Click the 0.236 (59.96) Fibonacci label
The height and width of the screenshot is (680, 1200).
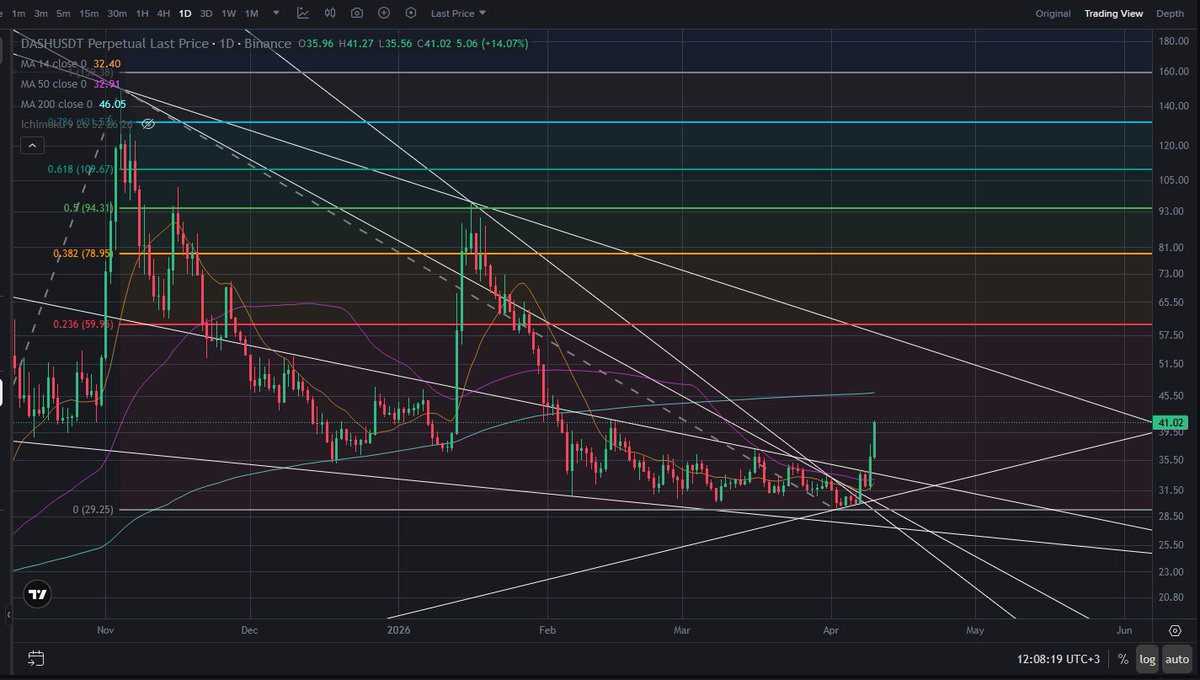click(x=83, y=324)
